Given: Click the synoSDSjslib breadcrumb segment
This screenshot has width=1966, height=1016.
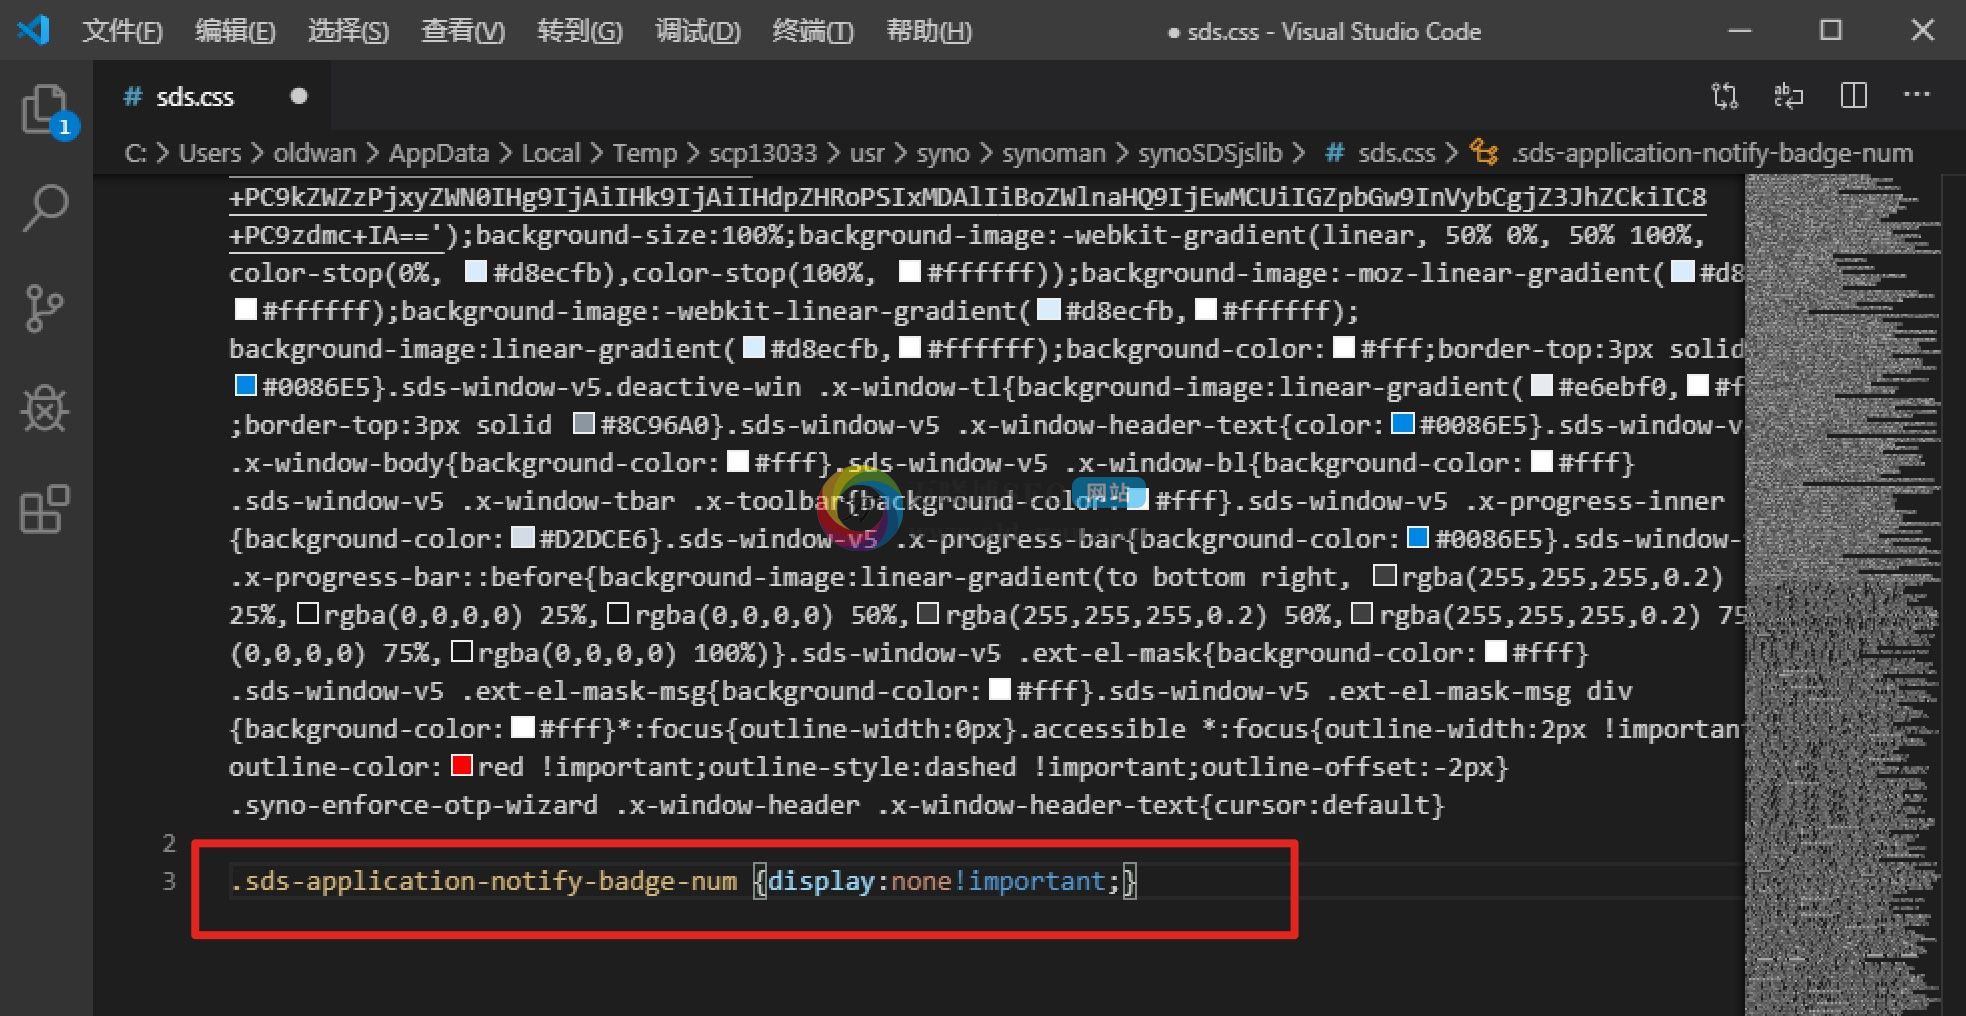Looking at the screenshot, I should click(1210, 153).
